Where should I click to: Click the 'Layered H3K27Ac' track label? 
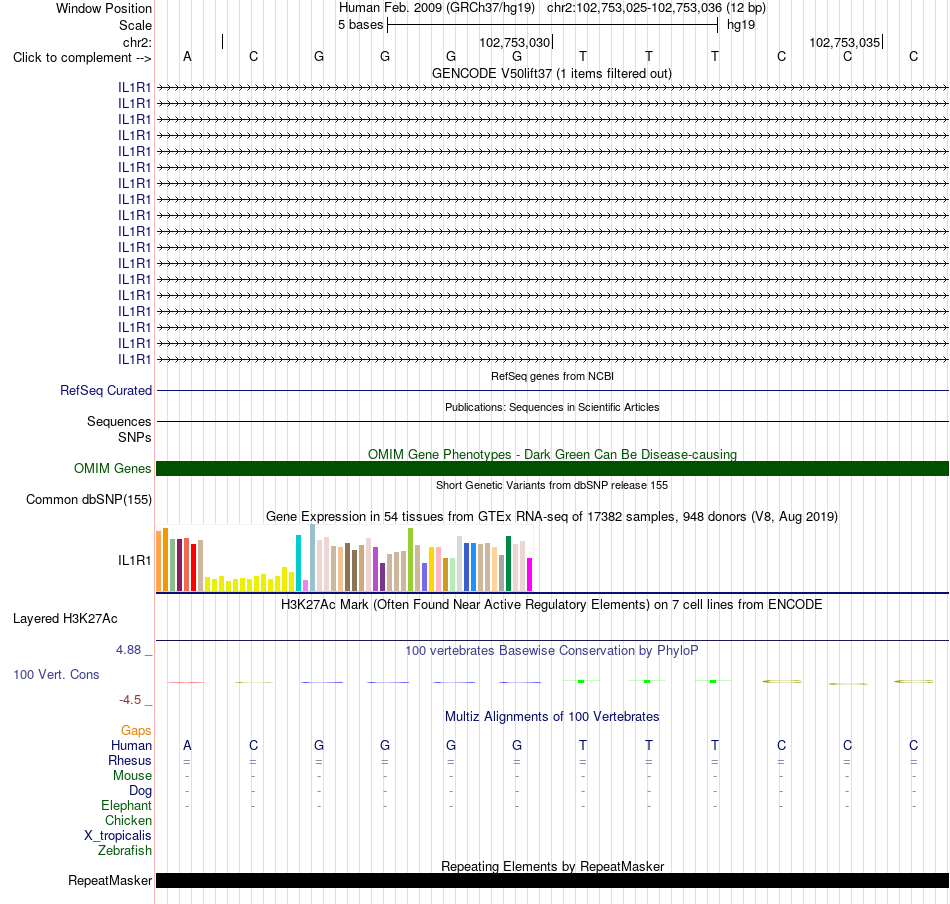click(x=65, y=619)
